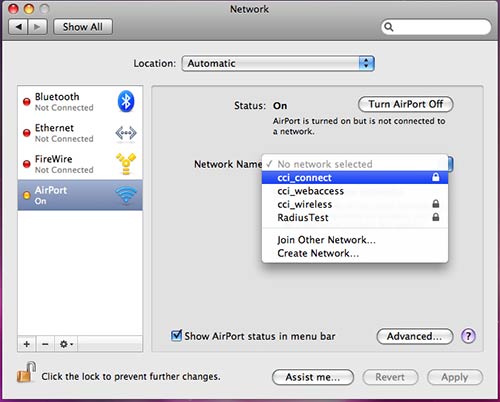Select the FireWire service row
500x402 pixels.
pyautogui.click(x=80, y=164)
